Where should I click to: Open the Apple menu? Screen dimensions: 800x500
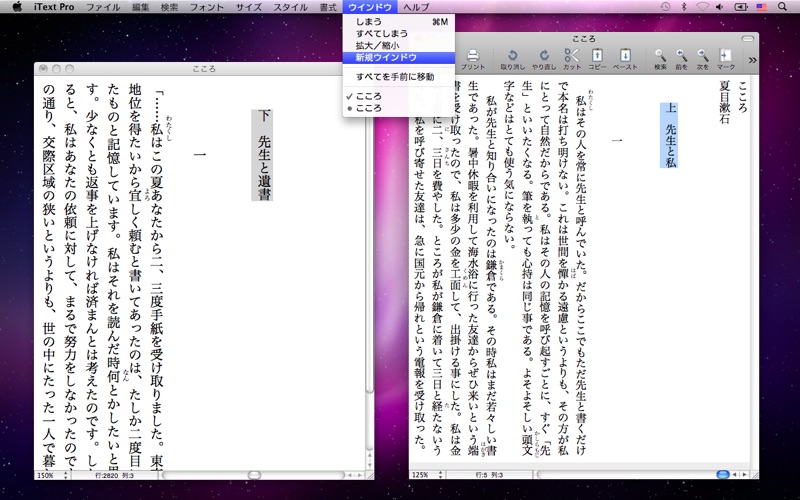pyautogui.click(x=17, y=7)
